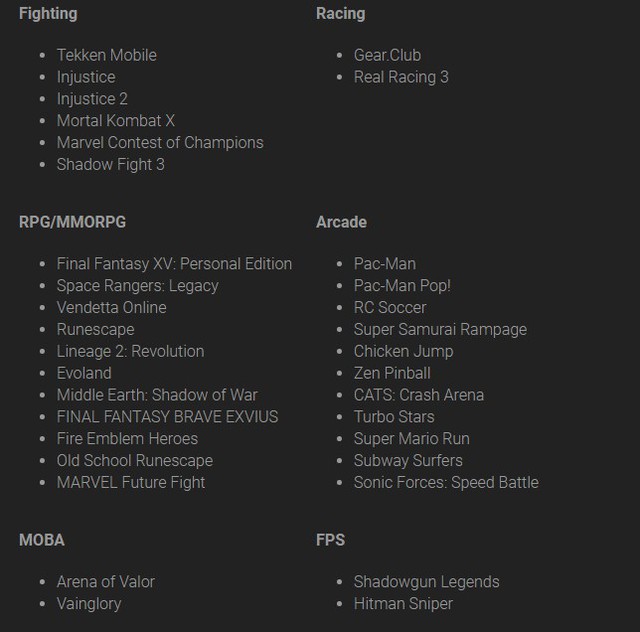Click the Gear.Club racing entry

387,55
